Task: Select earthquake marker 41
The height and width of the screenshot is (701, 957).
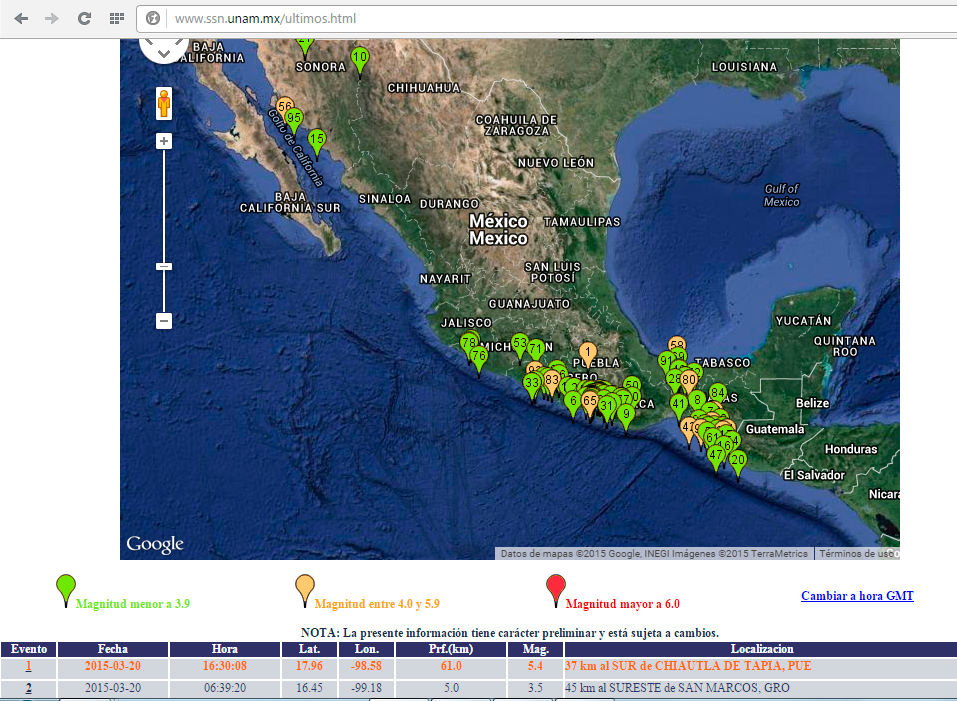Action: (679, 406)
